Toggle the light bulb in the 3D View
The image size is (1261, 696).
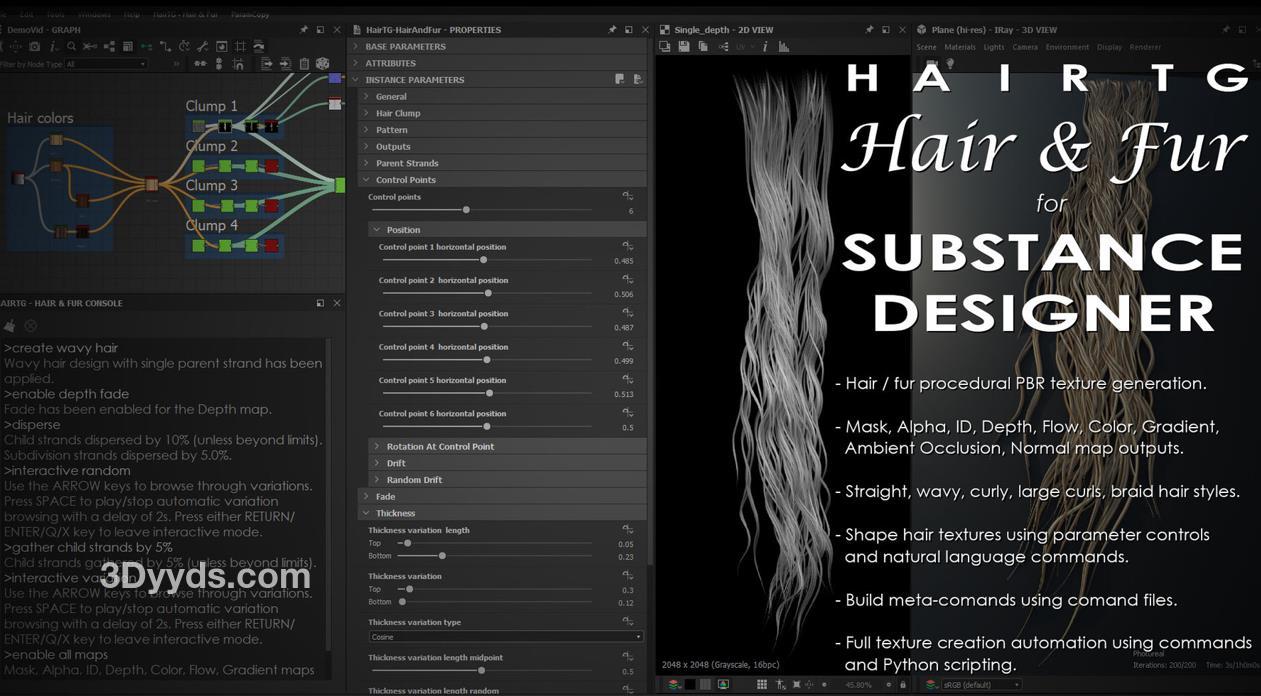(950, 64)
